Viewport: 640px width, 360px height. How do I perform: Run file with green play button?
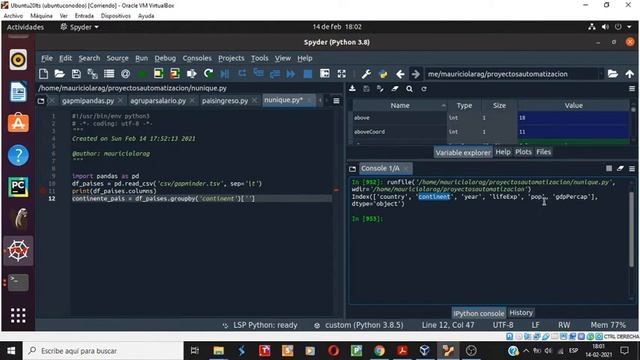[x=142, y=74]
